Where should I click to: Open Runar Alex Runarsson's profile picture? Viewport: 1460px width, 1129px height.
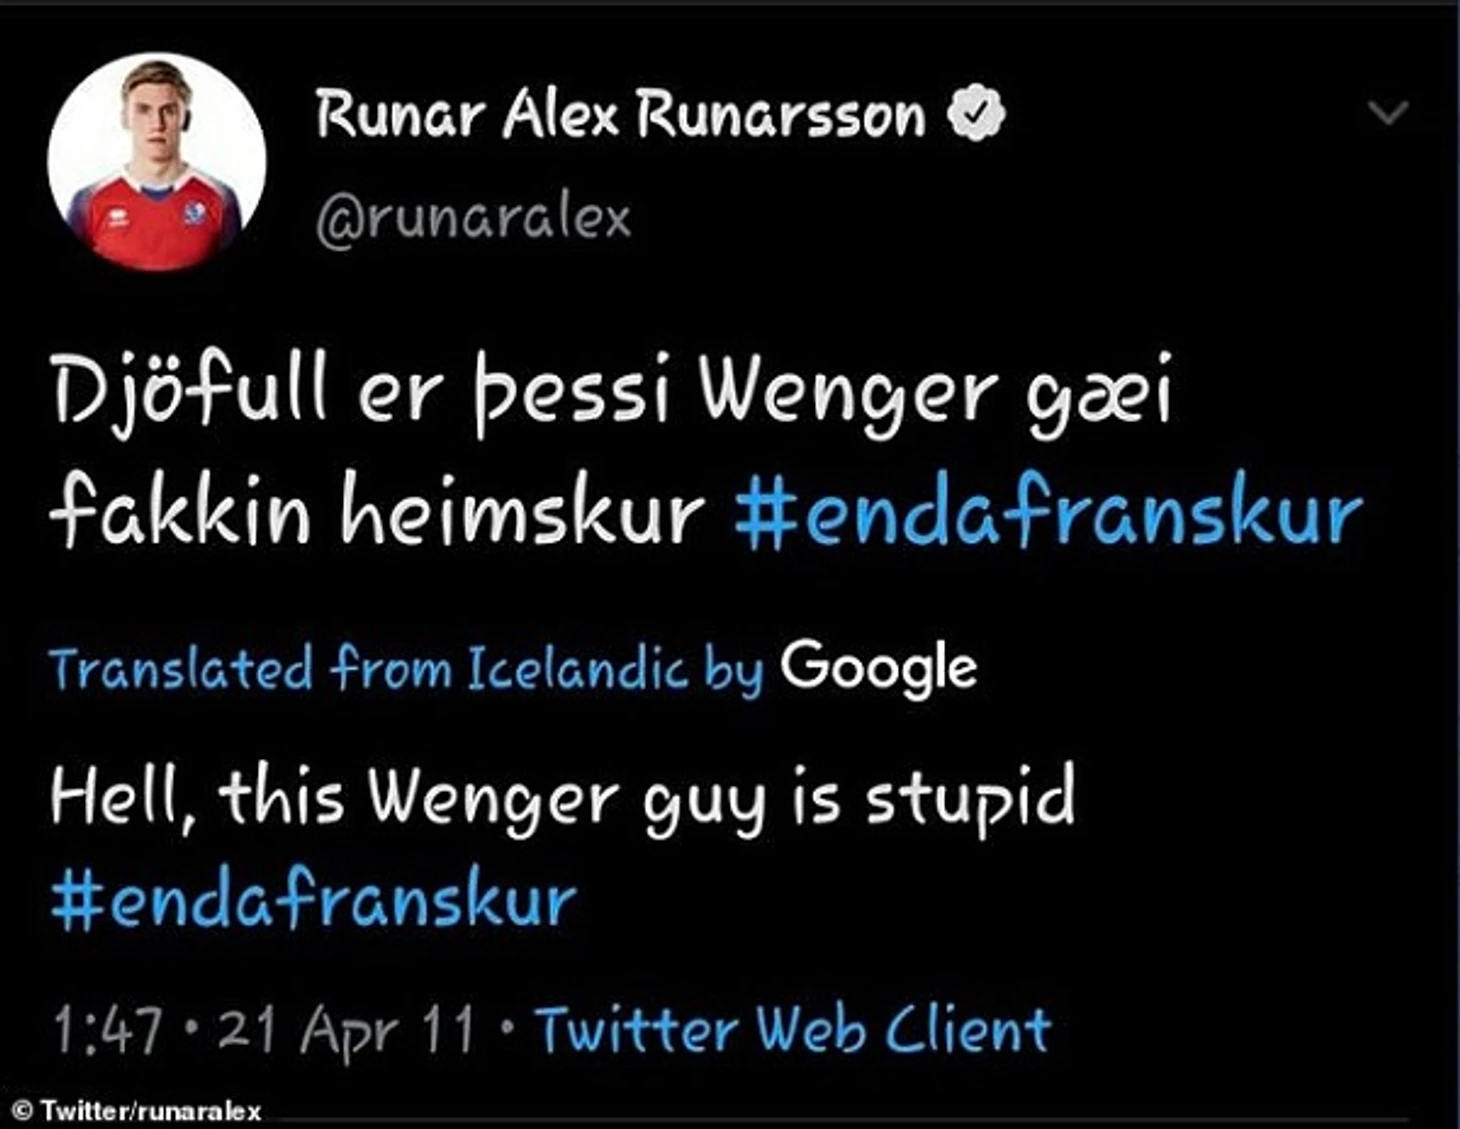coord(157,162)
